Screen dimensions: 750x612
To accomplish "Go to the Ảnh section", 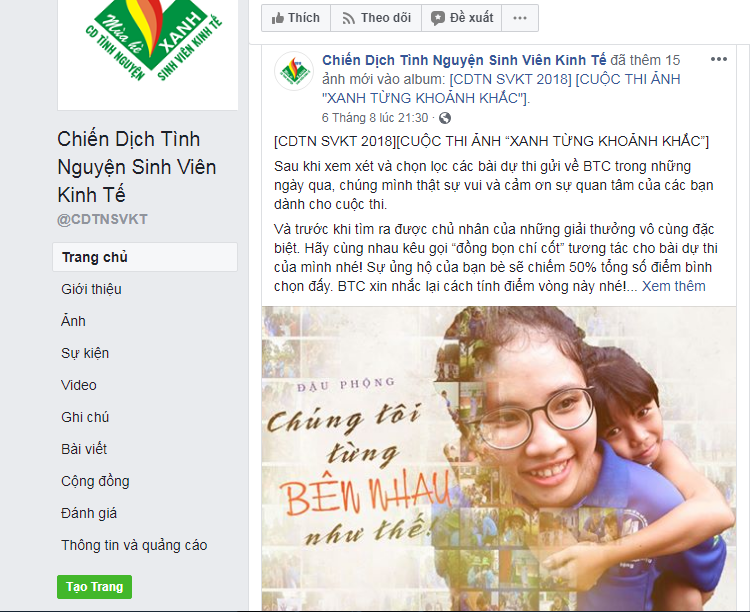I will tap(73, 321).
